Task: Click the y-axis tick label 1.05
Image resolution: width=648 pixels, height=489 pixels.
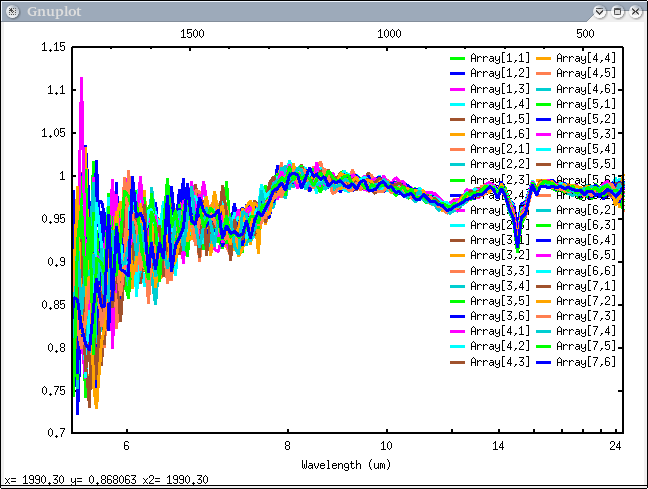Action: click(53, 133)
